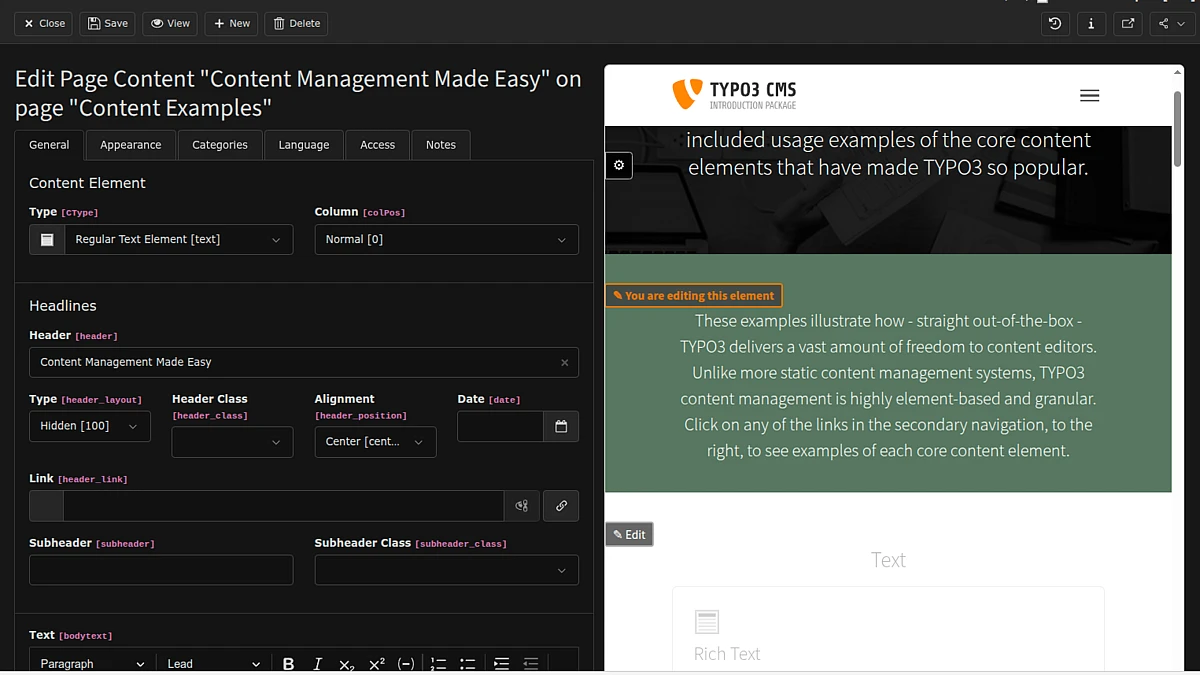Open the Column colPos dropdown
This screenshot has width=1200, height=675.
[446, 240]
